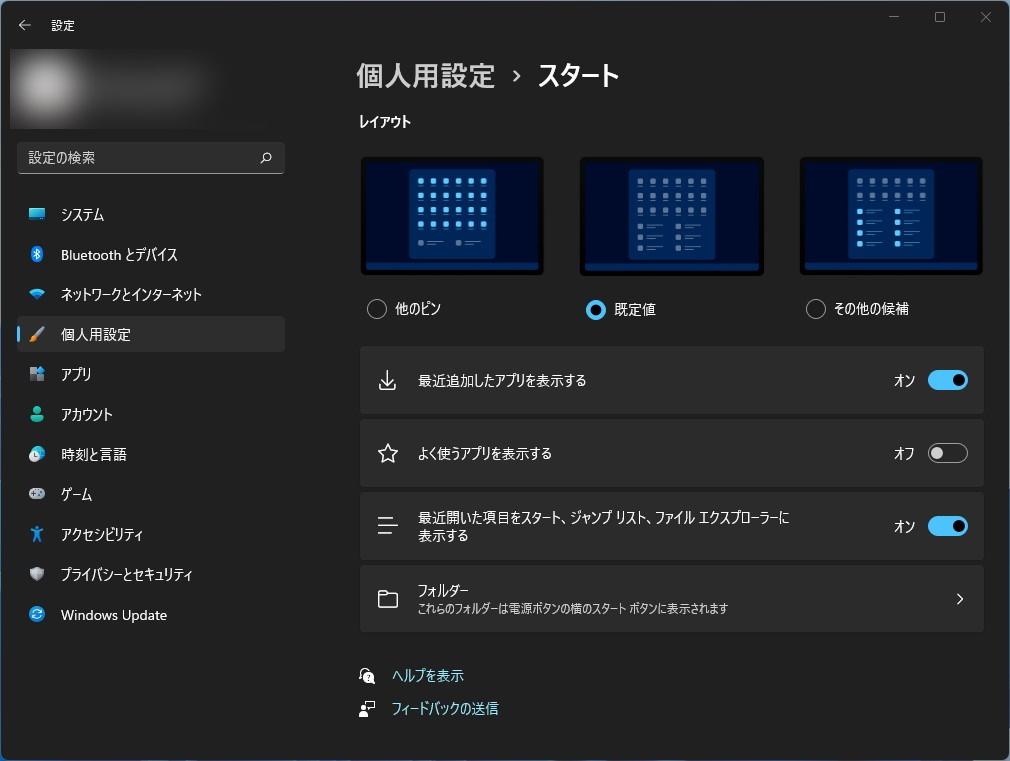
Task: Click the star icon beside よく使うアプリを表示する
Action: coord(388,453)
